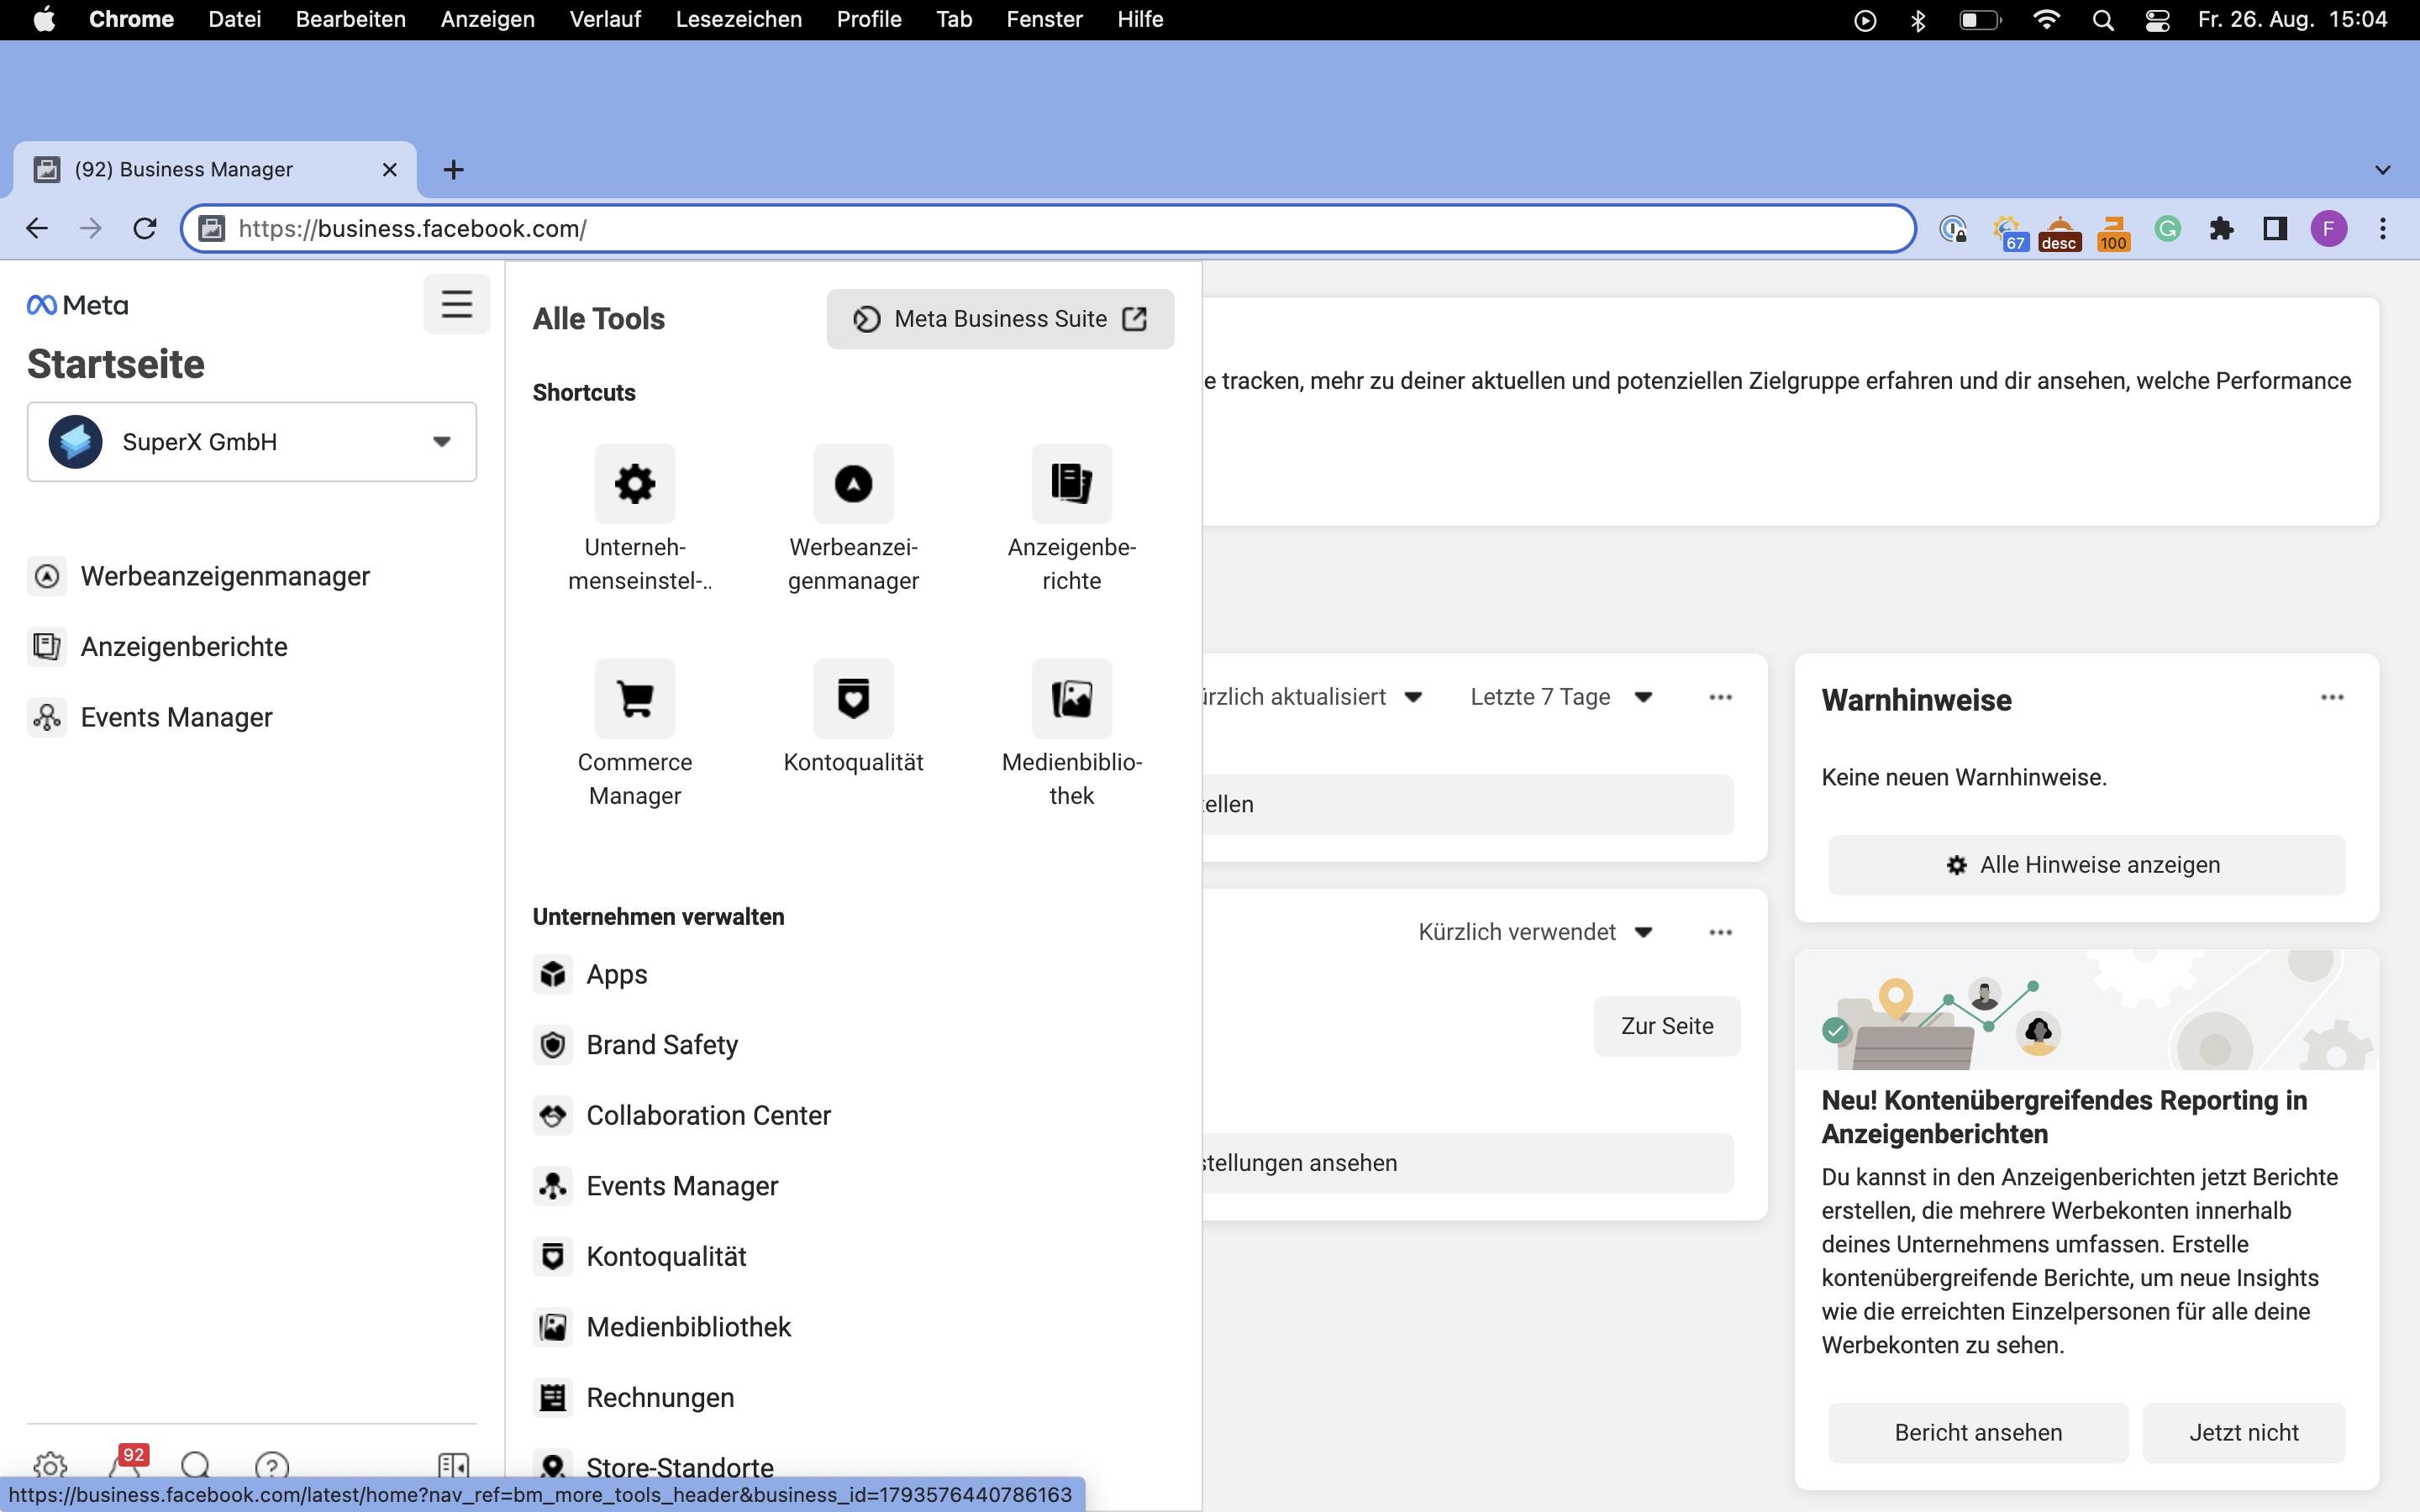This screenshot has width=2420, height=1512.
Task: Dismiss with the Jetzt nicht button
Action: 2244,1433
